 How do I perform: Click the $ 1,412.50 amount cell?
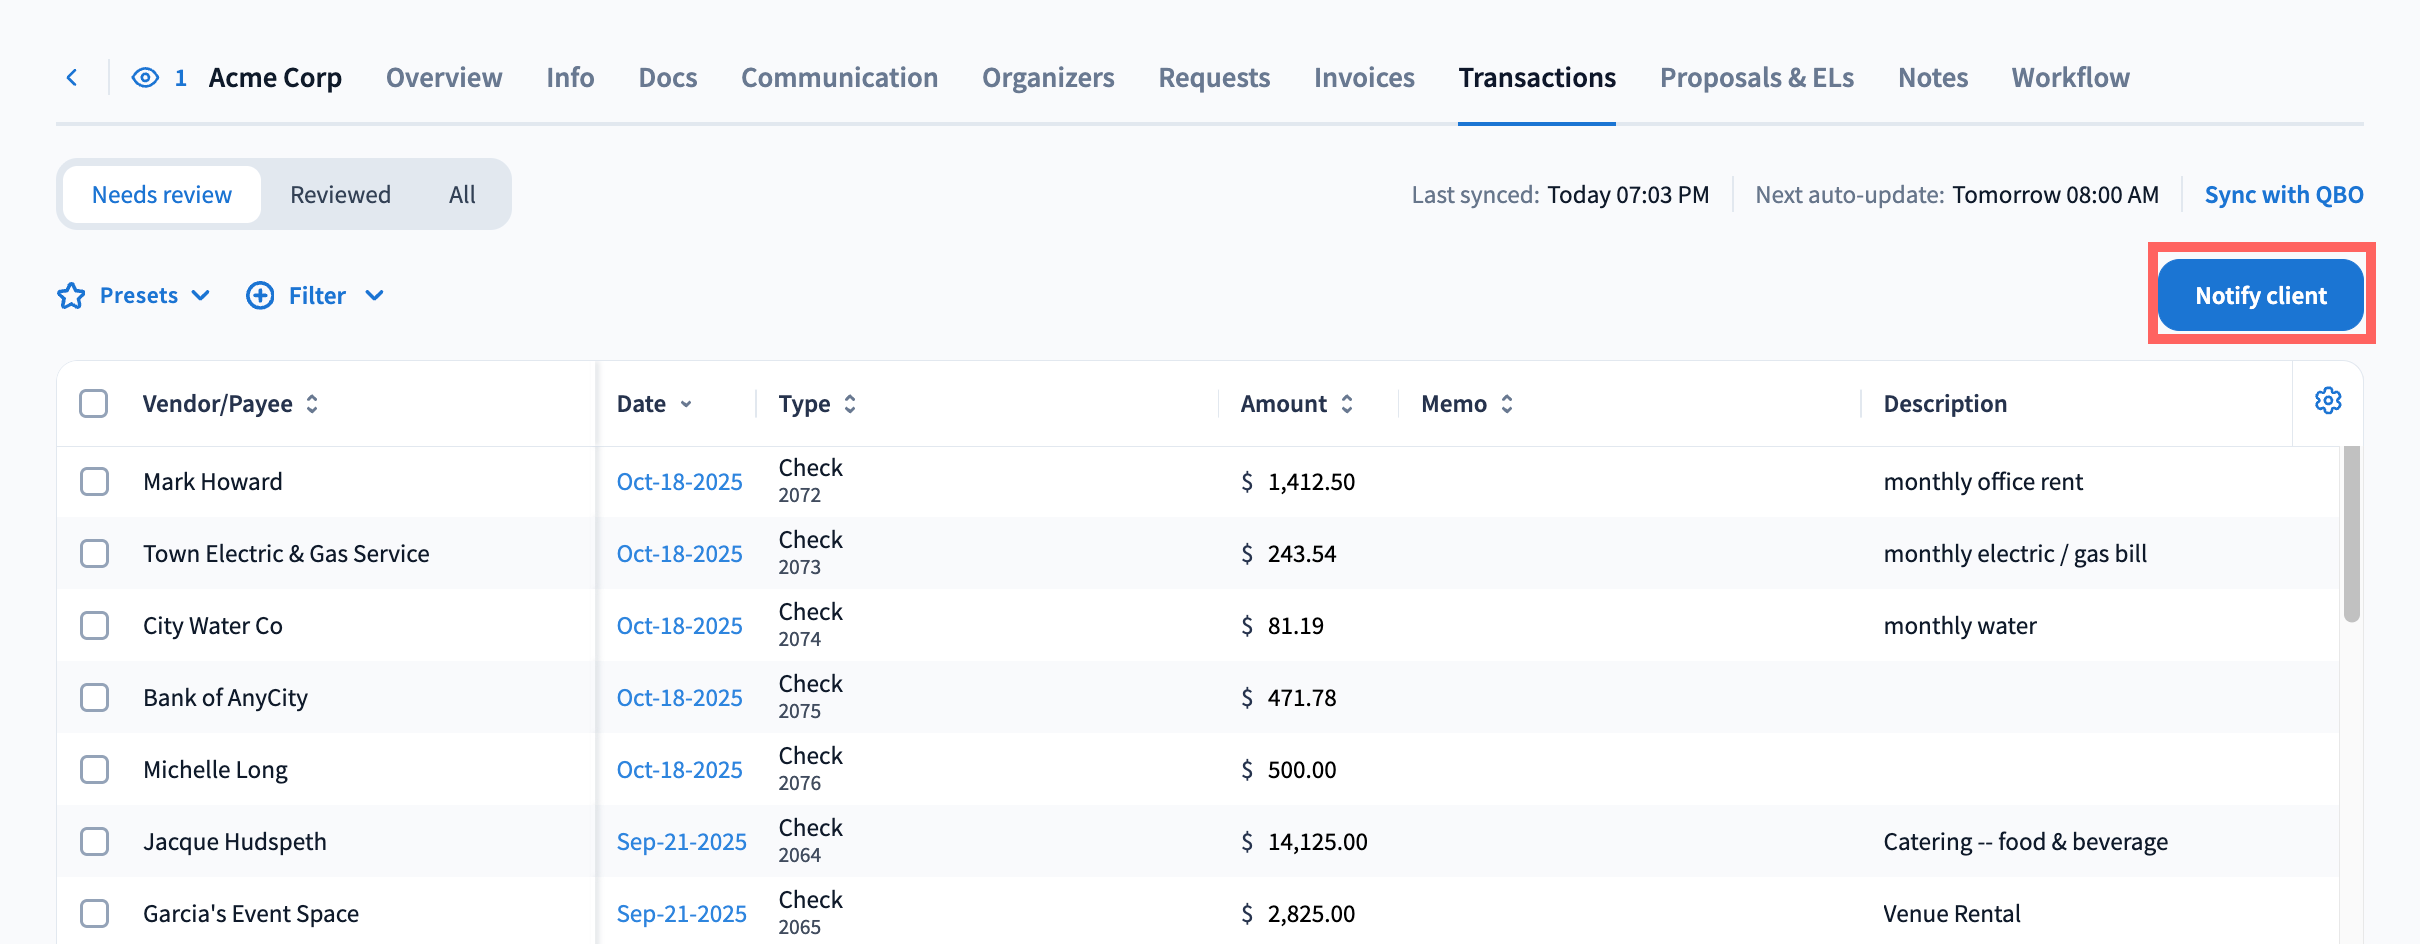point(1298,482)
